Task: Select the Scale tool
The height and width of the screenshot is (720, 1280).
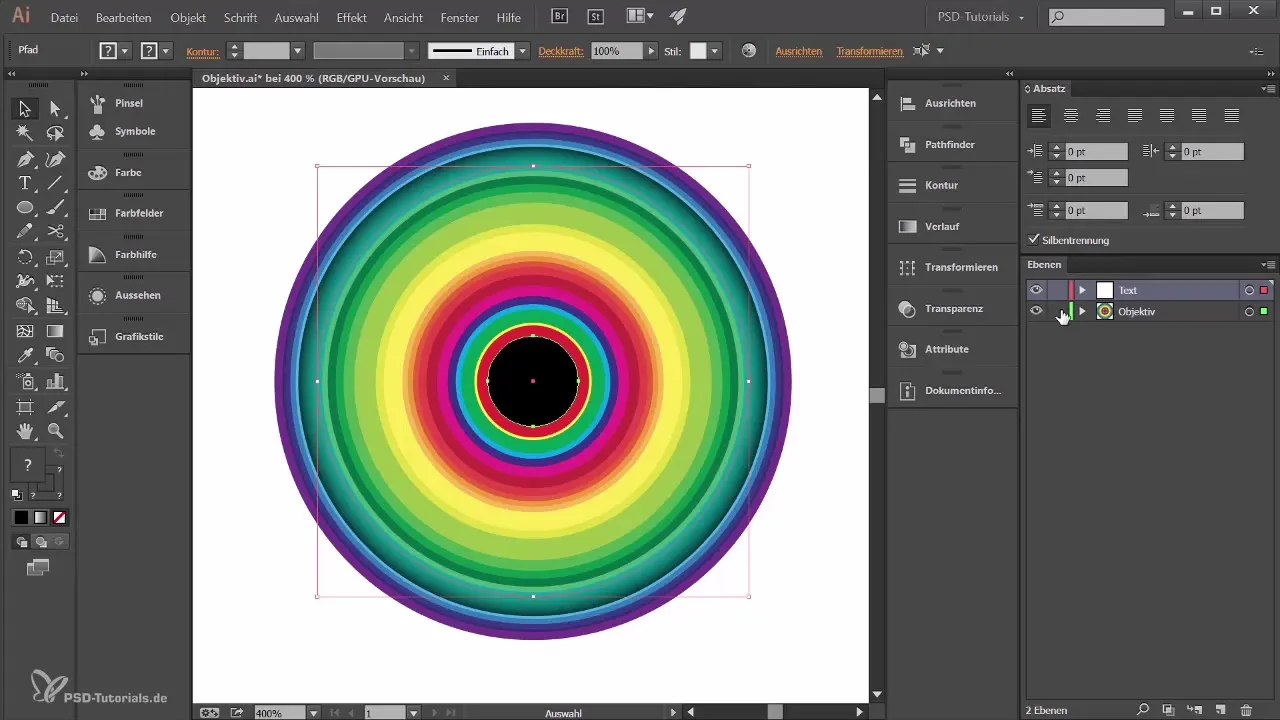Action: (x=56, y=257)
